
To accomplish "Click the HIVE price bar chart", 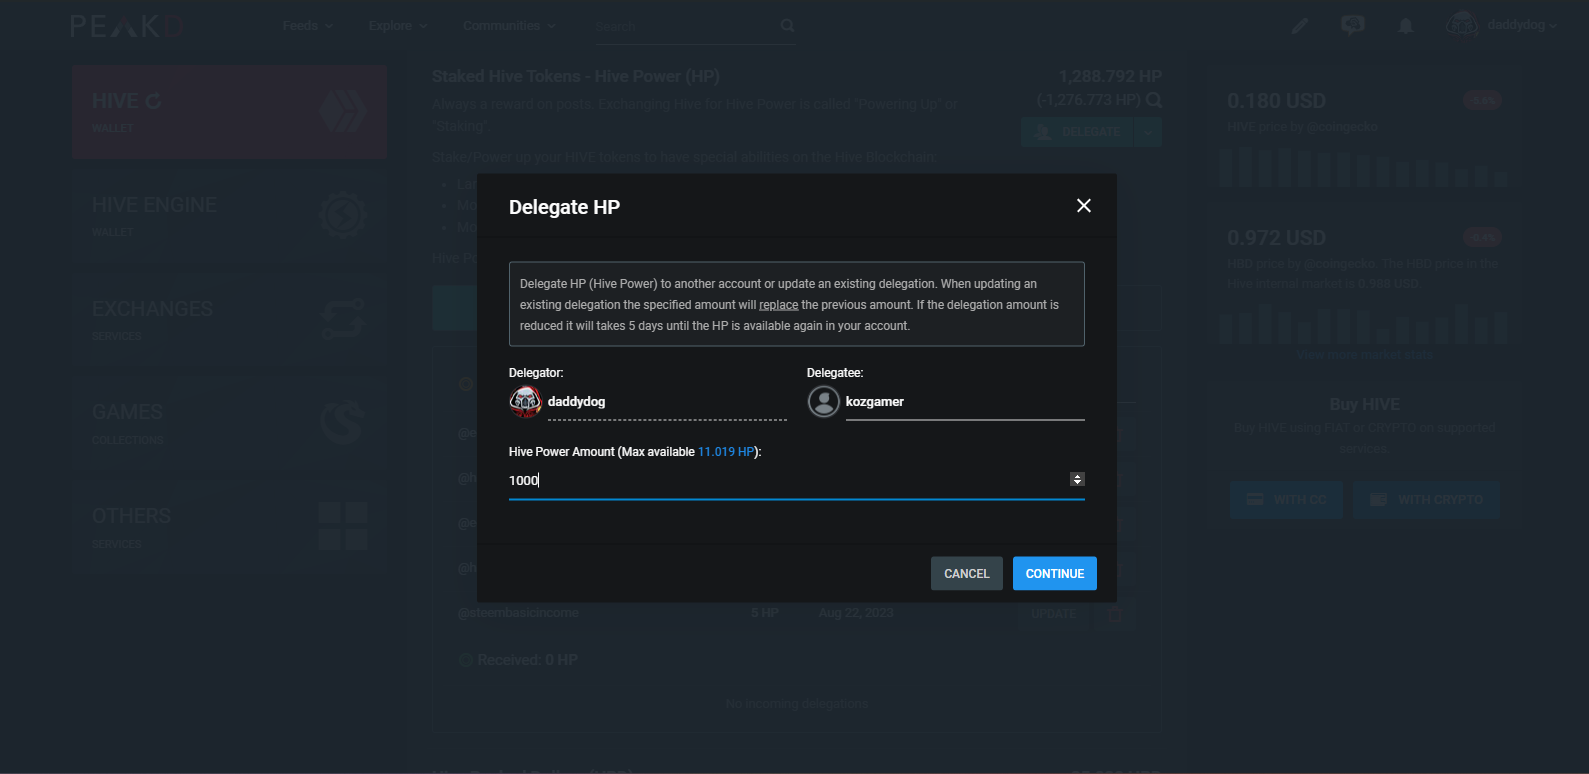I will 1364,167.
